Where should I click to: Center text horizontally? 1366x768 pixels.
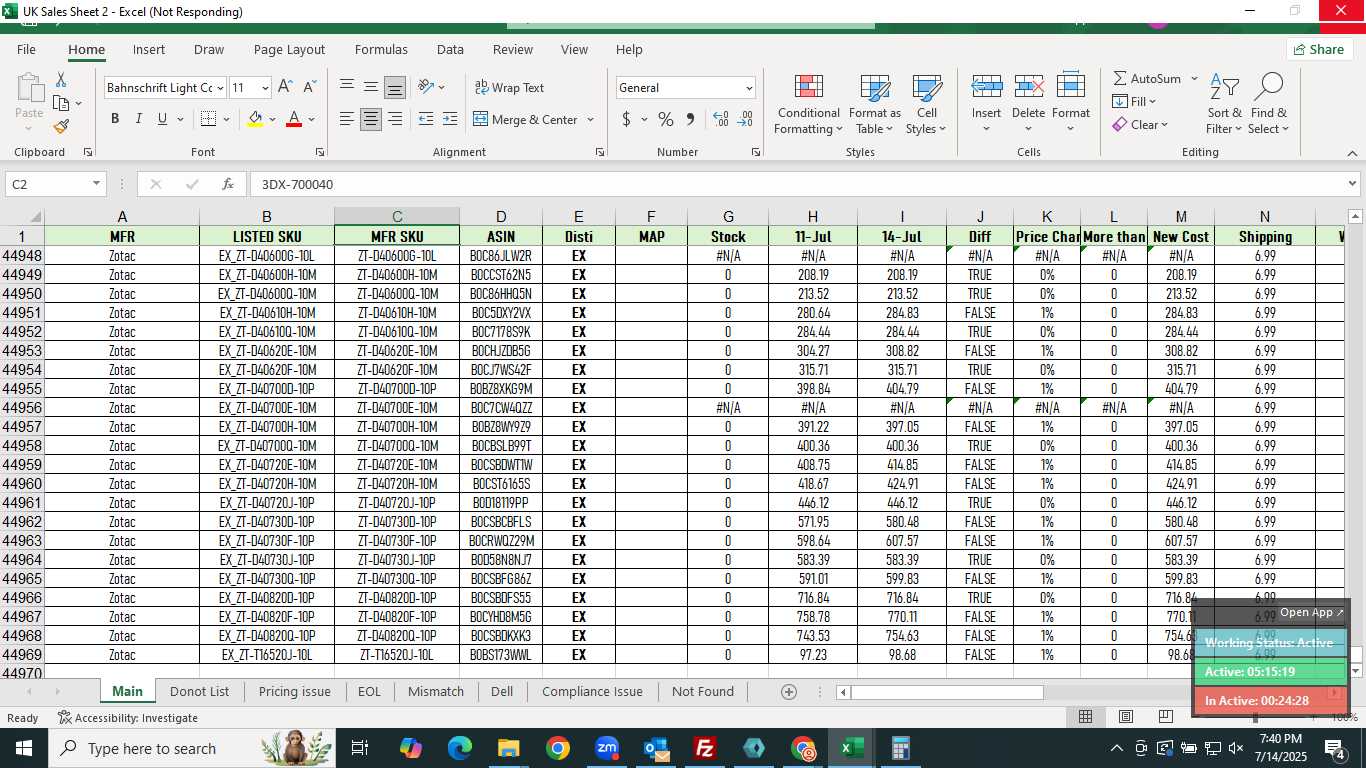371,119
